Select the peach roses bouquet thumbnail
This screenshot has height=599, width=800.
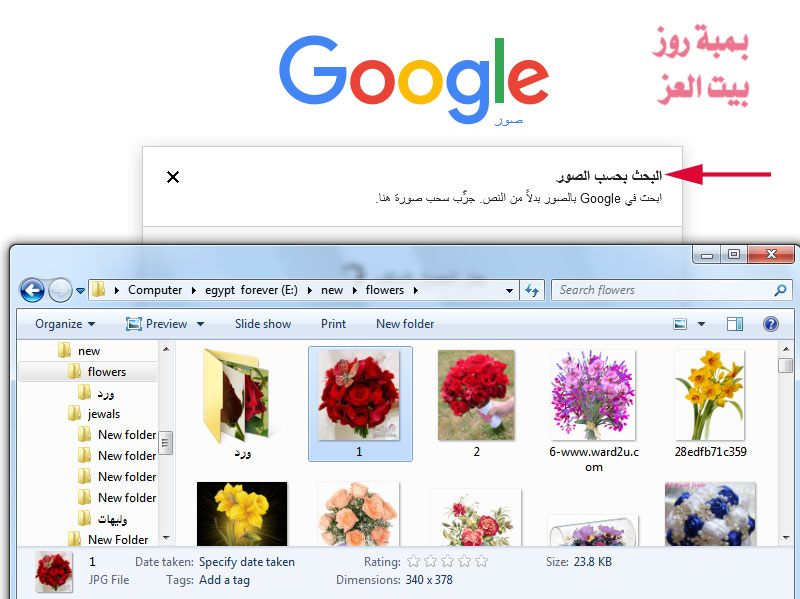coord(359,514)
